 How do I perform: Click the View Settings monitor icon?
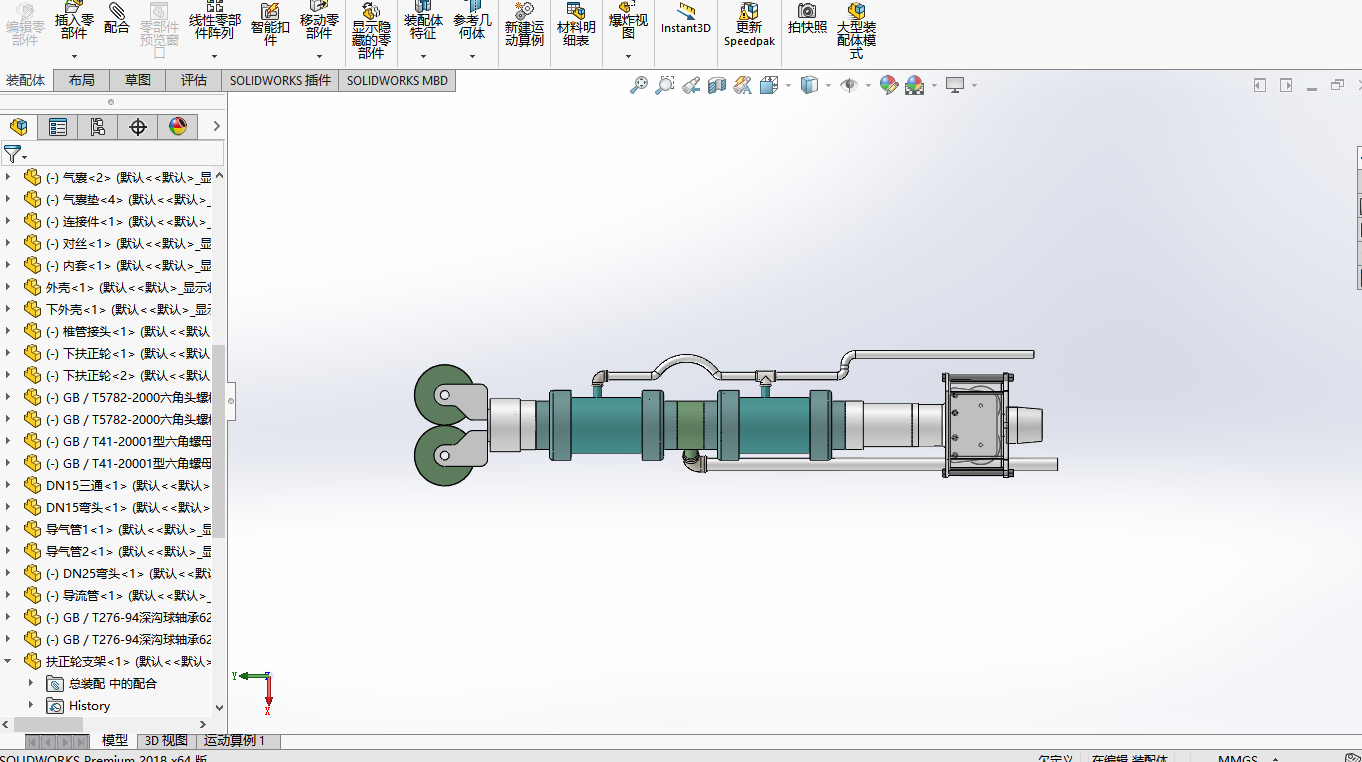click(955, 86)
